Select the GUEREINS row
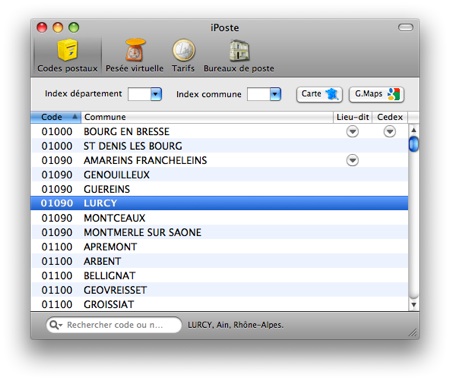The image size is (450, 381). pyautogui.click(x=219, y=189)
